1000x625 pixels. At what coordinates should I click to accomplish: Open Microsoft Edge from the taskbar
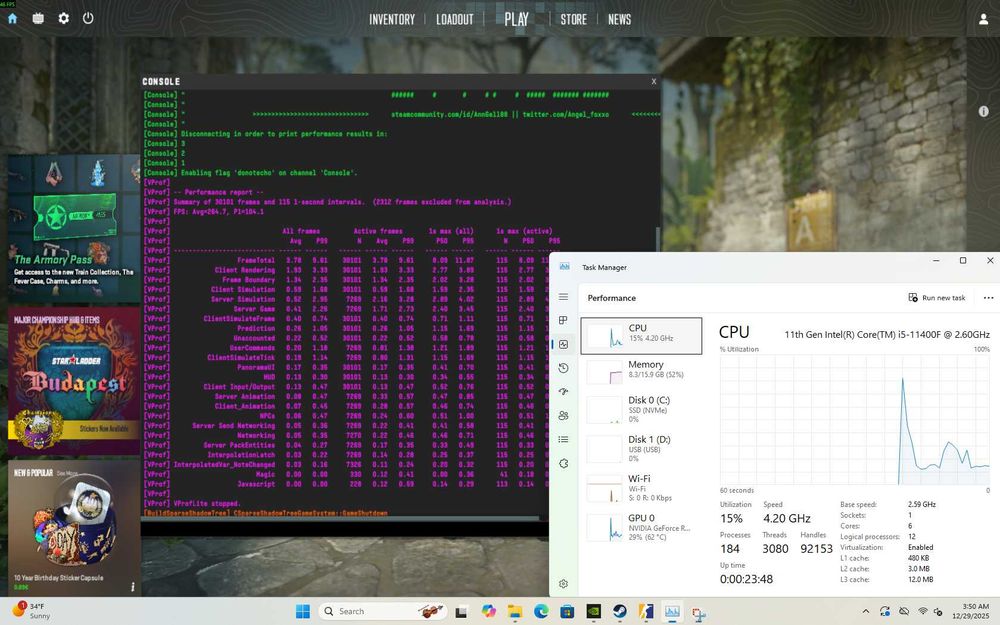(x=541, y=611)
